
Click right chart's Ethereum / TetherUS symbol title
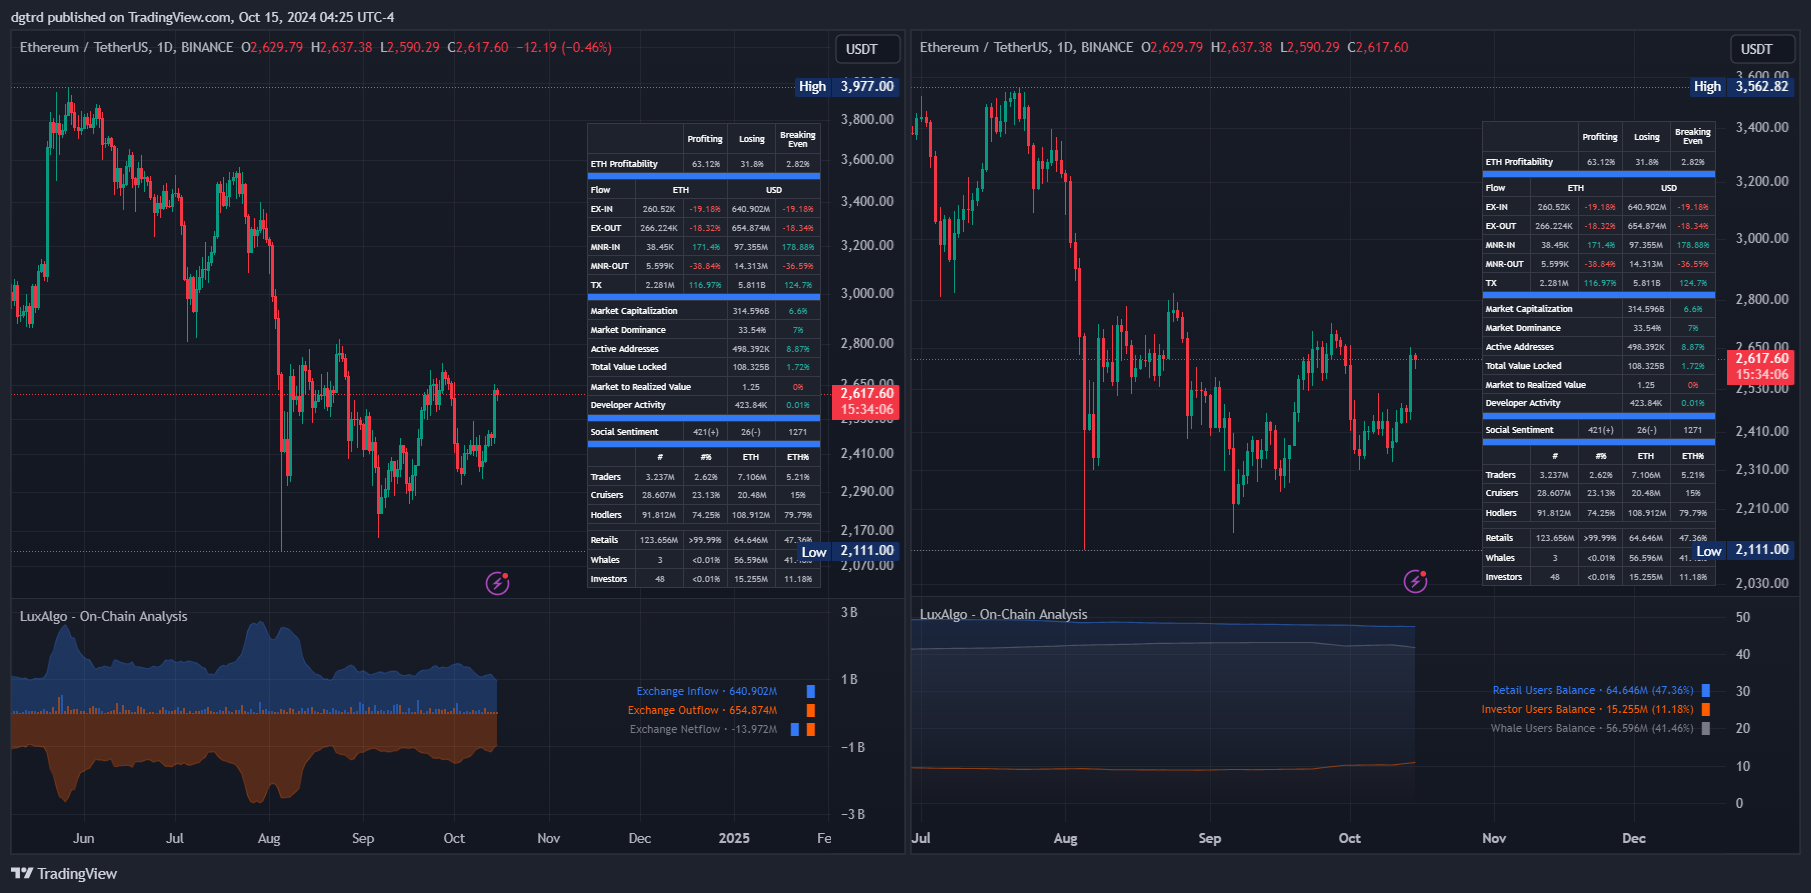point(1026,48)
